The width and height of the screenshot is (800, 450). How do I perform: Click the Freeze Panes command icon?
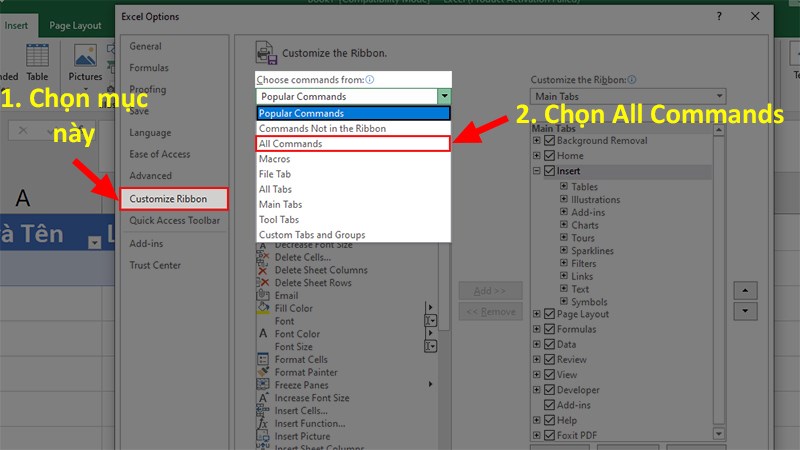(x=263, y=385)
